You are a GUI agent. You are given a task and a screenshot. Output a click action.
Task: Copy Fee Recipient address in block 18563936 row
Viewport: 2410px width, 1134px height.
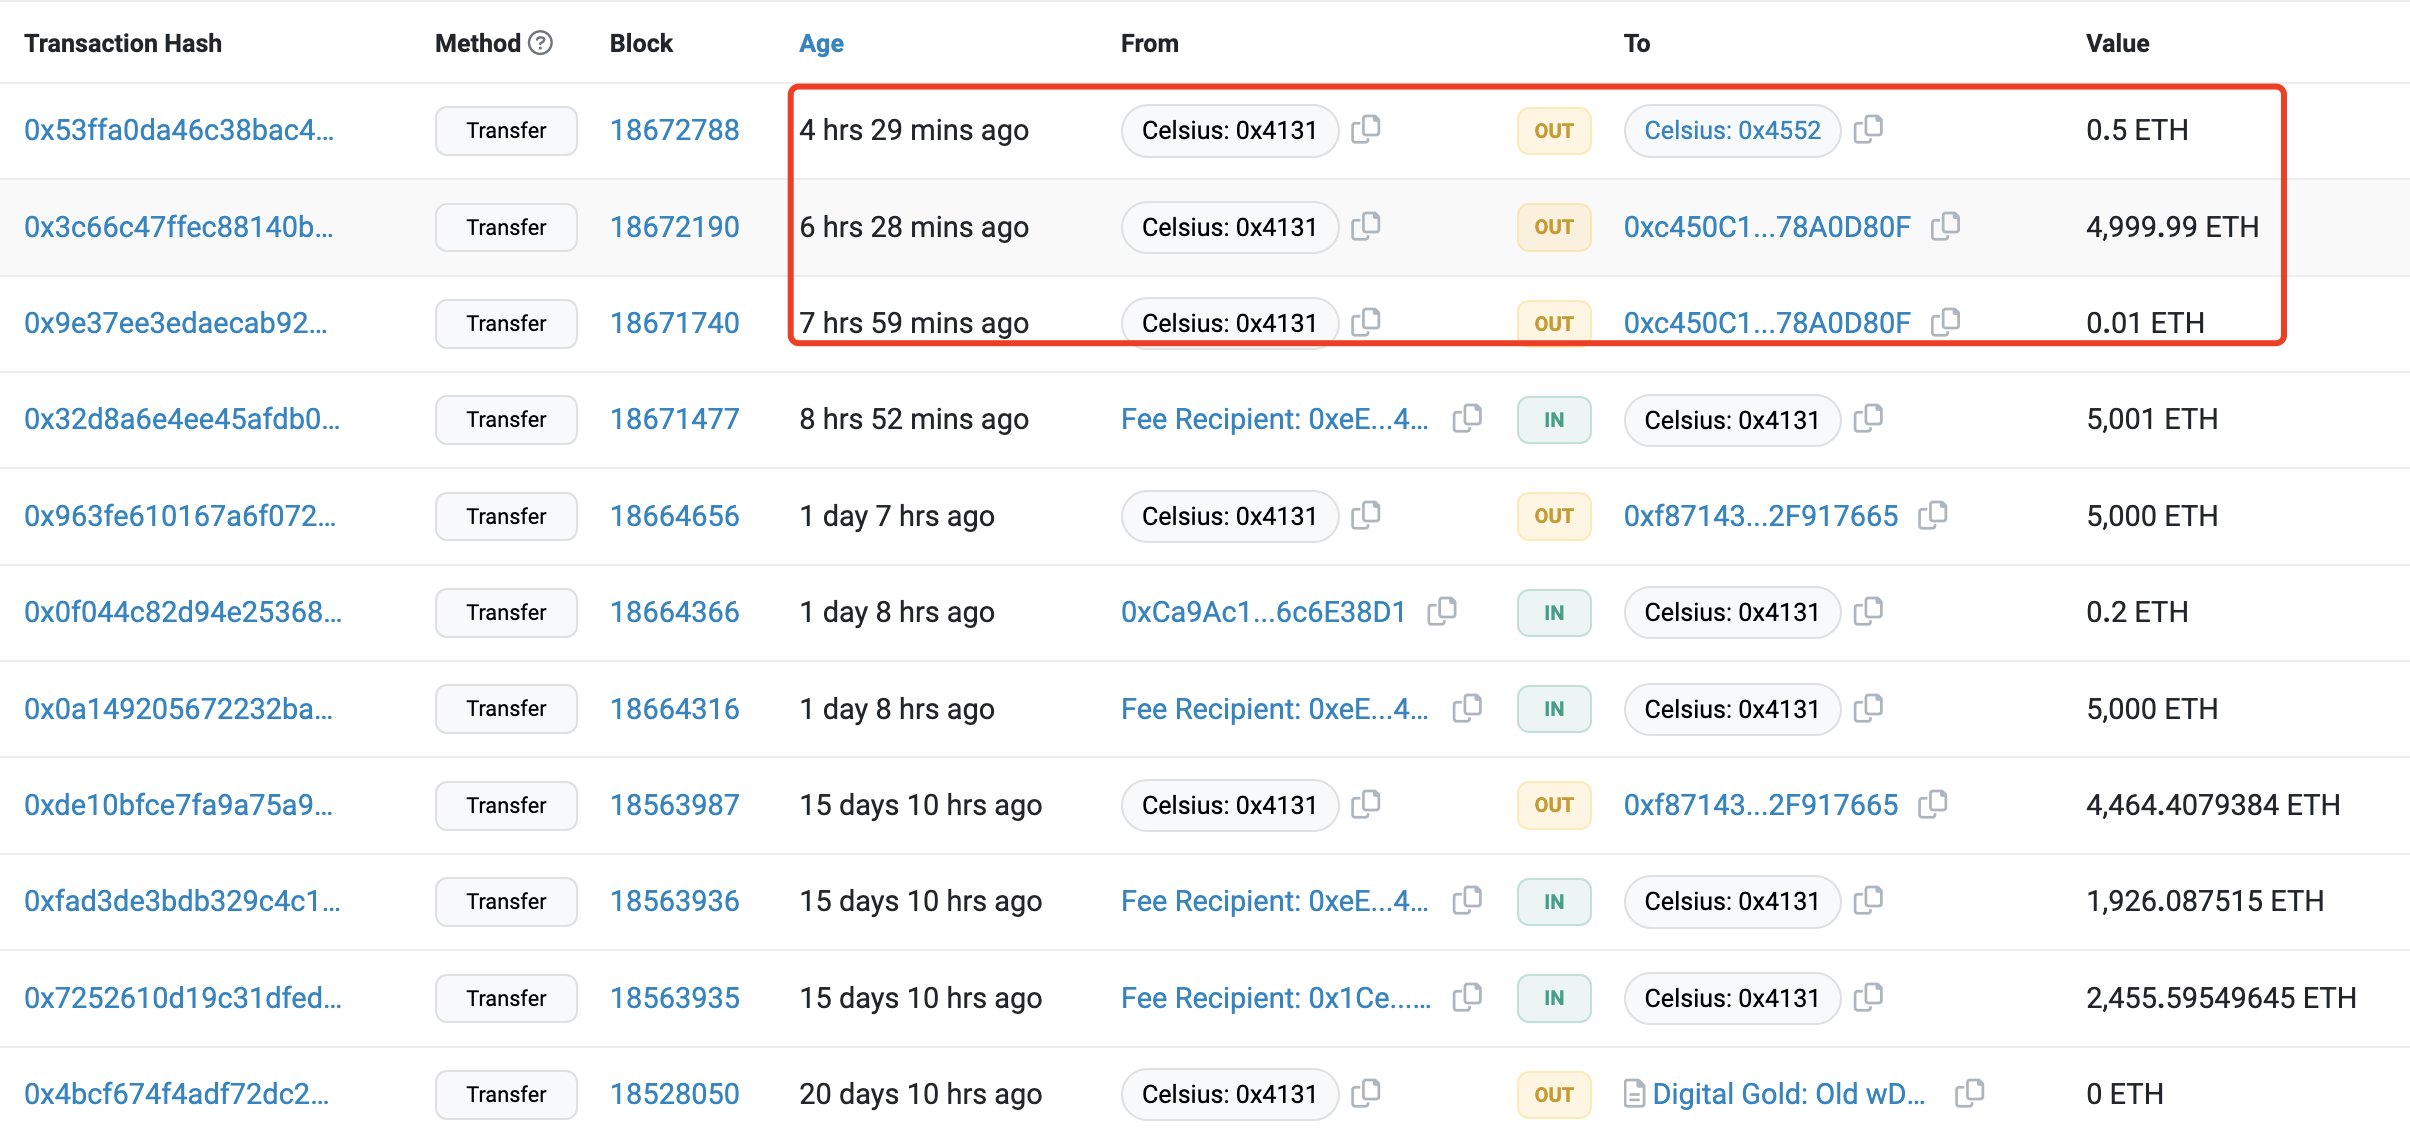[1467, 900]
